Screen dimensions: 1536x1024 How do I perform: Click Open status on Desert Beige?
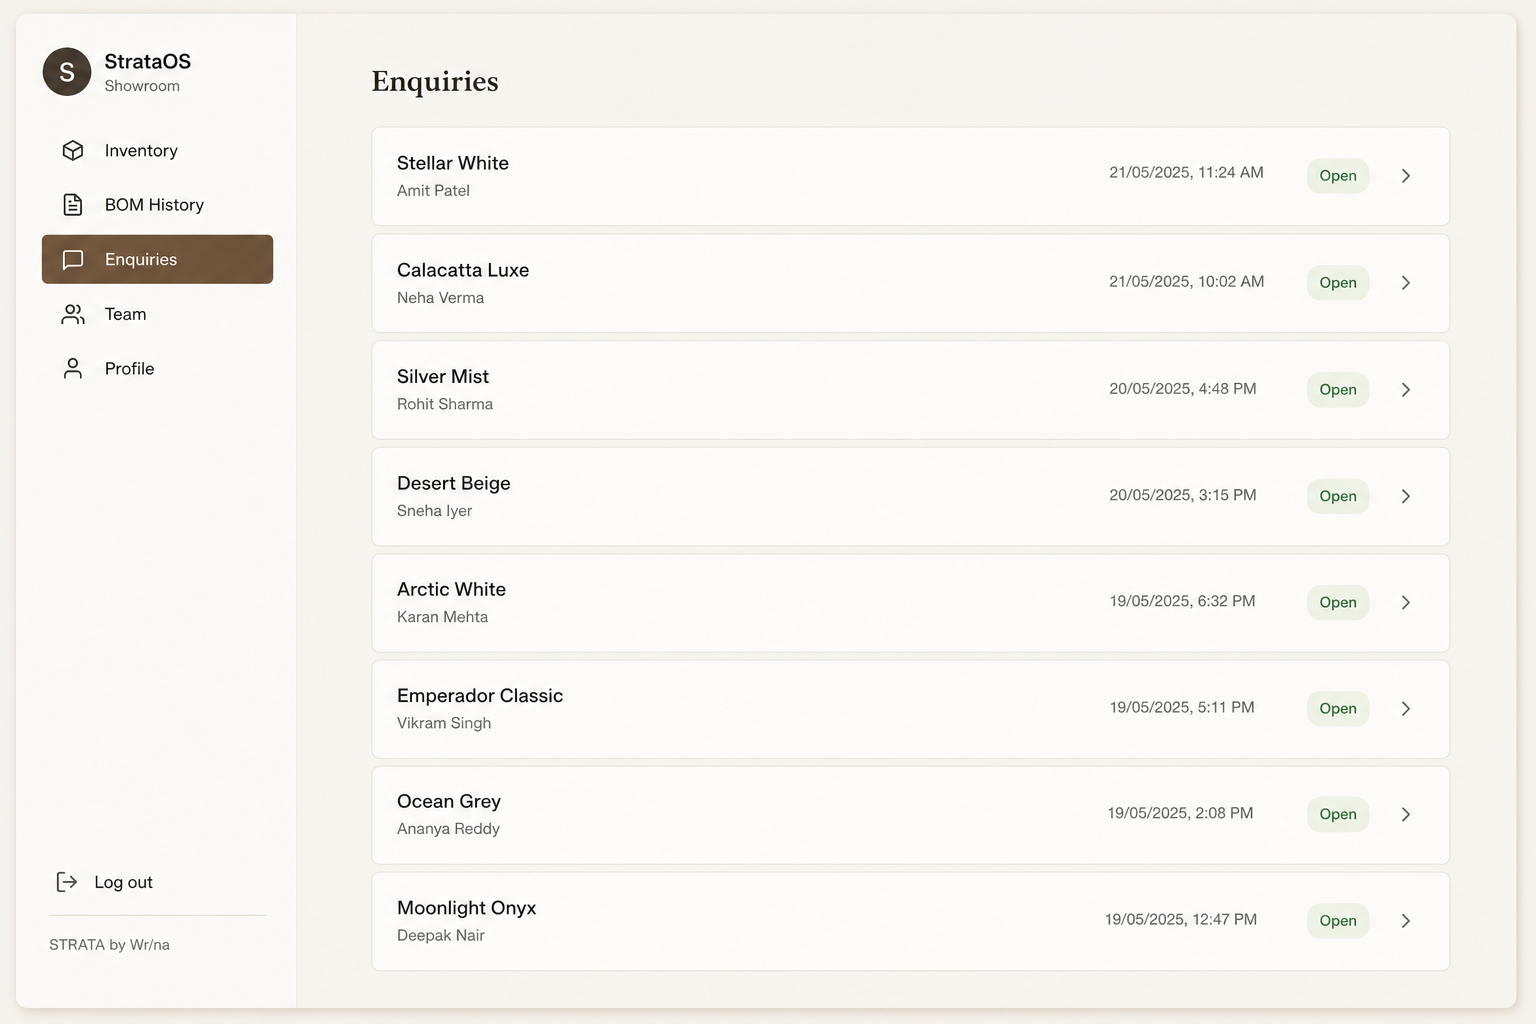[1338, 496]
